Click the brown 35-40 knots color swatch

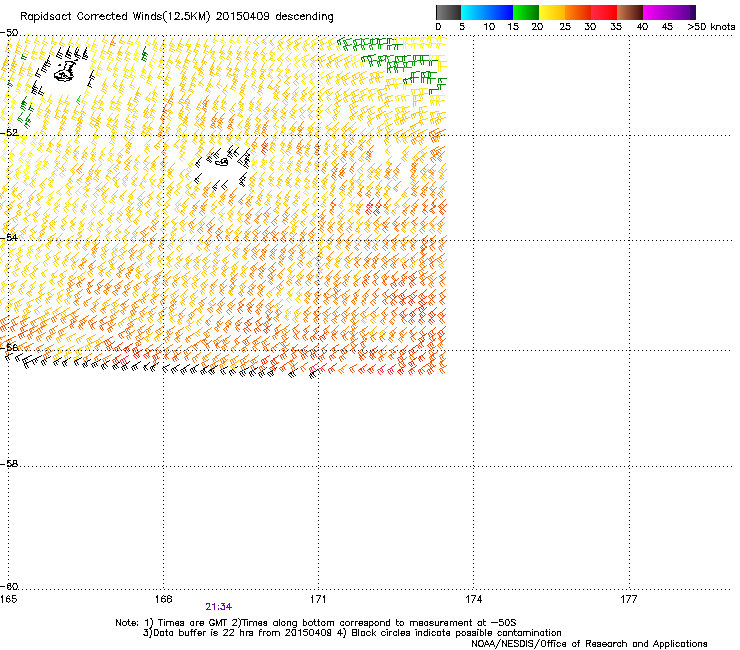(x=630, y=12)
